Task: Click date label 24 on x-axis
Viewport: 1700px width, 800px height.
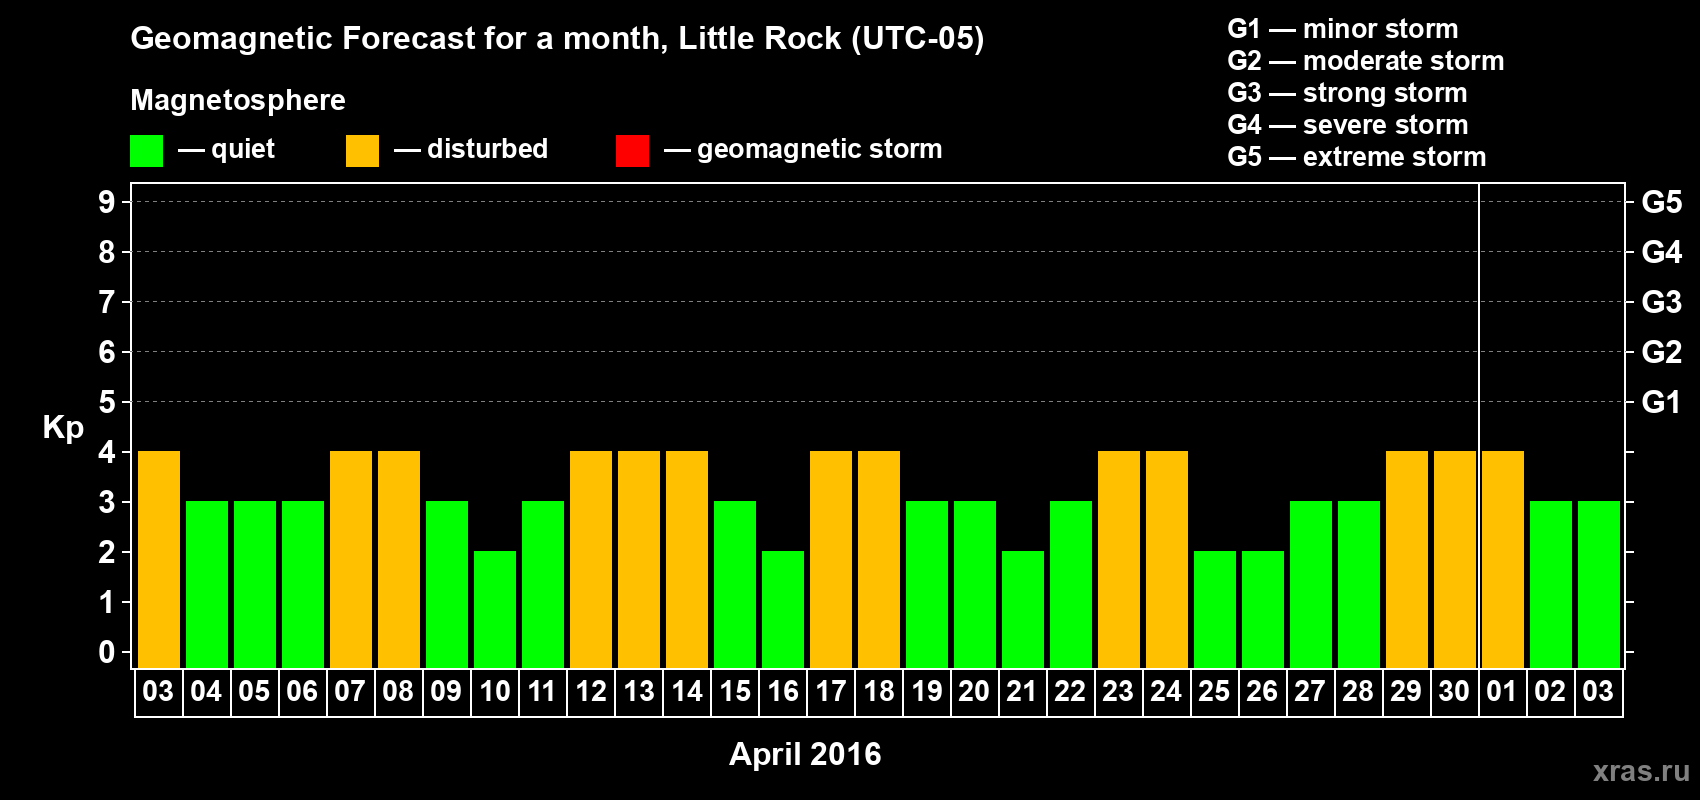Action: tap(1166, 692)
